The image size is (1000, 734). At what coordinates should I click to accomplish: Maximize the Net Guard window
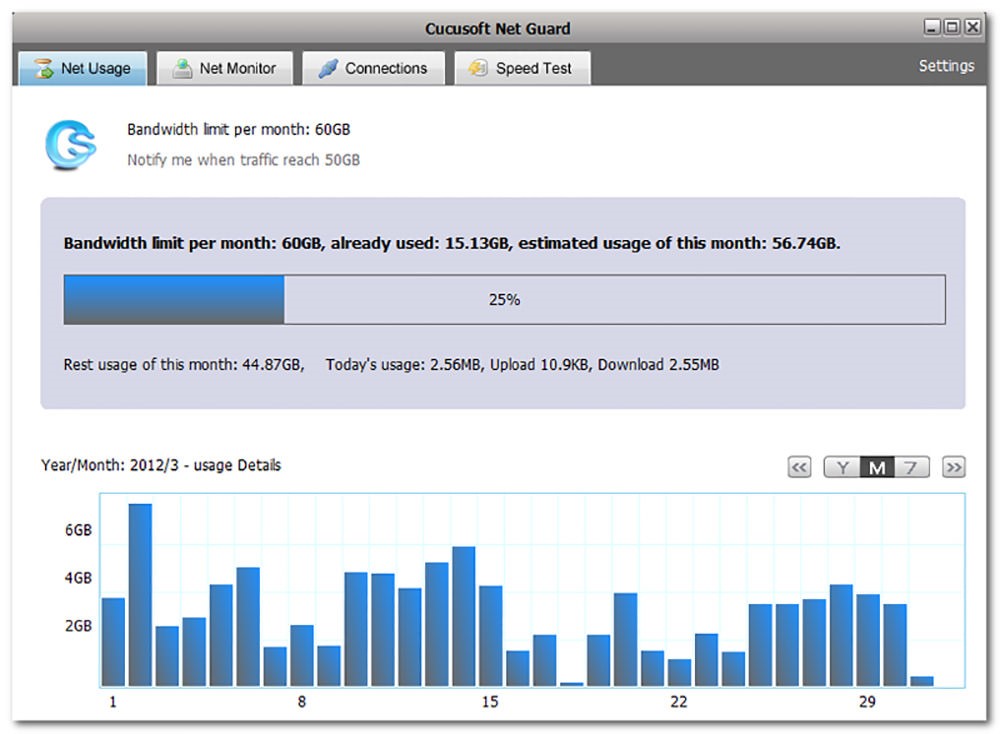(952, 27)
